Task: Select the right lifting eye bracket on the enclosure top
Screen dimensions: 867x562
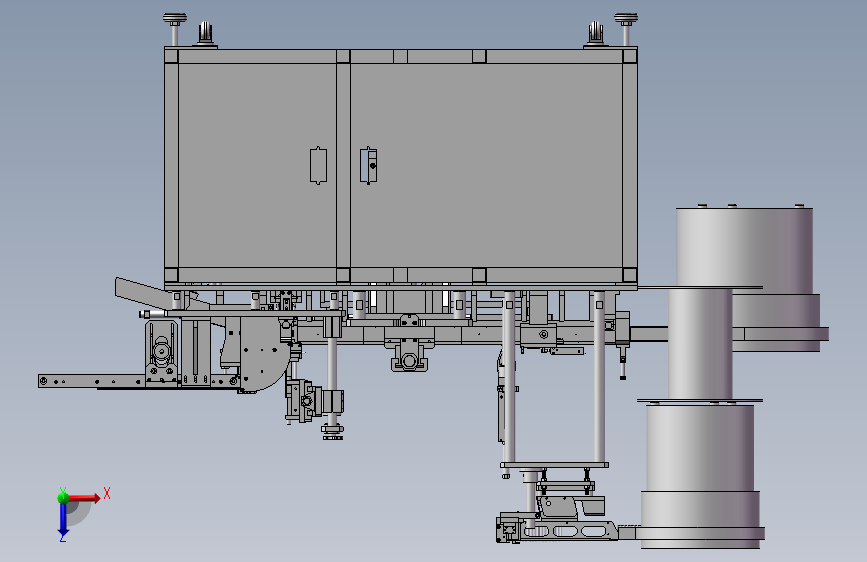Action: [596, 34]
